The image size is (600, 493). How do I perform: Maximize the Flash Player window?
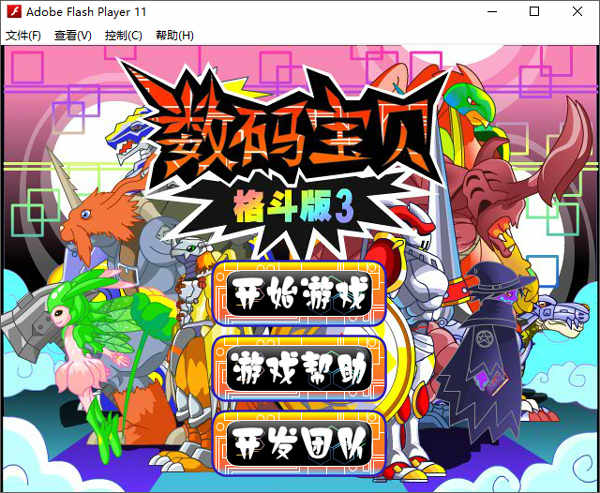535,11
